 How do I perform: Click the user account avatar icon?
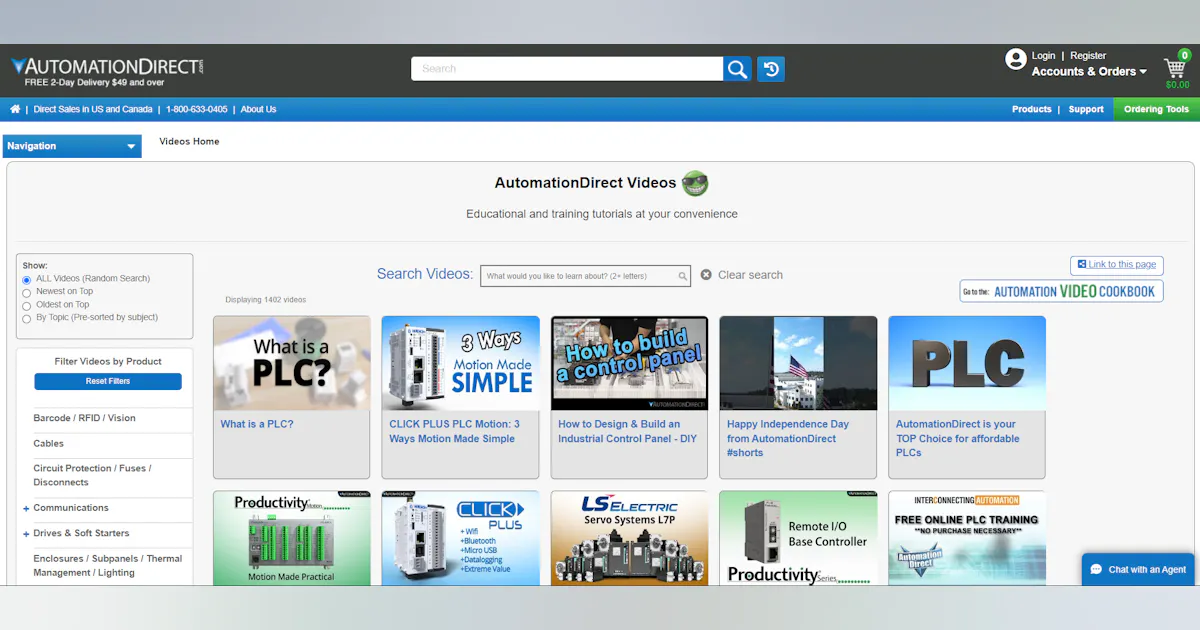[1016, 59]
